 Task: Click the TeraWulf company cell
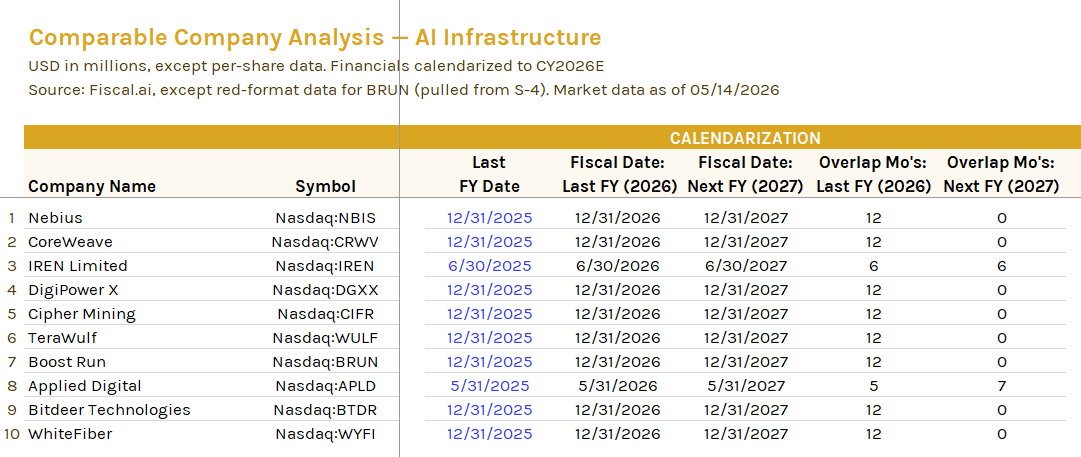61,338
